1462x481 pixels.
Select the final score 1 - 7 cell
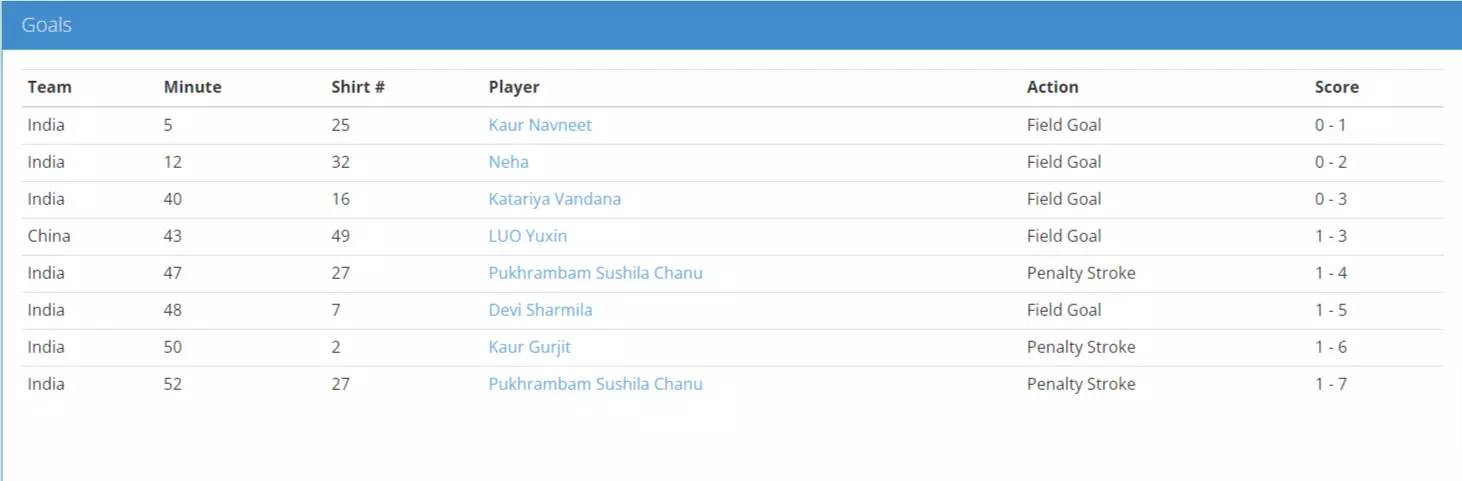click(x=1330, y=384)
